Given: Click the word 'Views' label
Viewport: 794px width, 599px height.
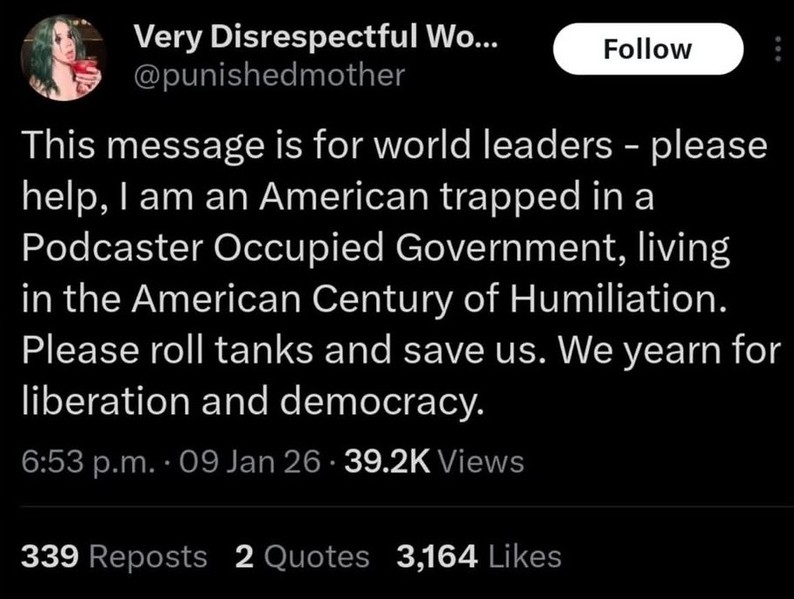Looking at the screenshot, I should [x=480, y=461].
